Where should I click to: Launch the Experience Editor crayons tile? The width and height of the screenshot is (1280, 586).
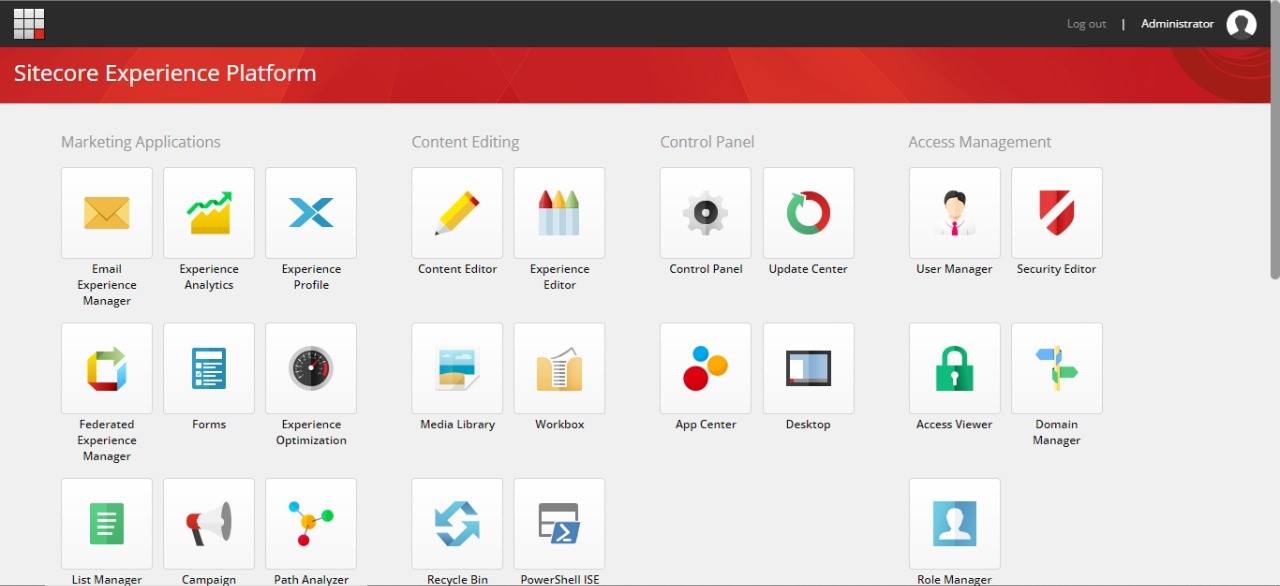pos(559,213)
